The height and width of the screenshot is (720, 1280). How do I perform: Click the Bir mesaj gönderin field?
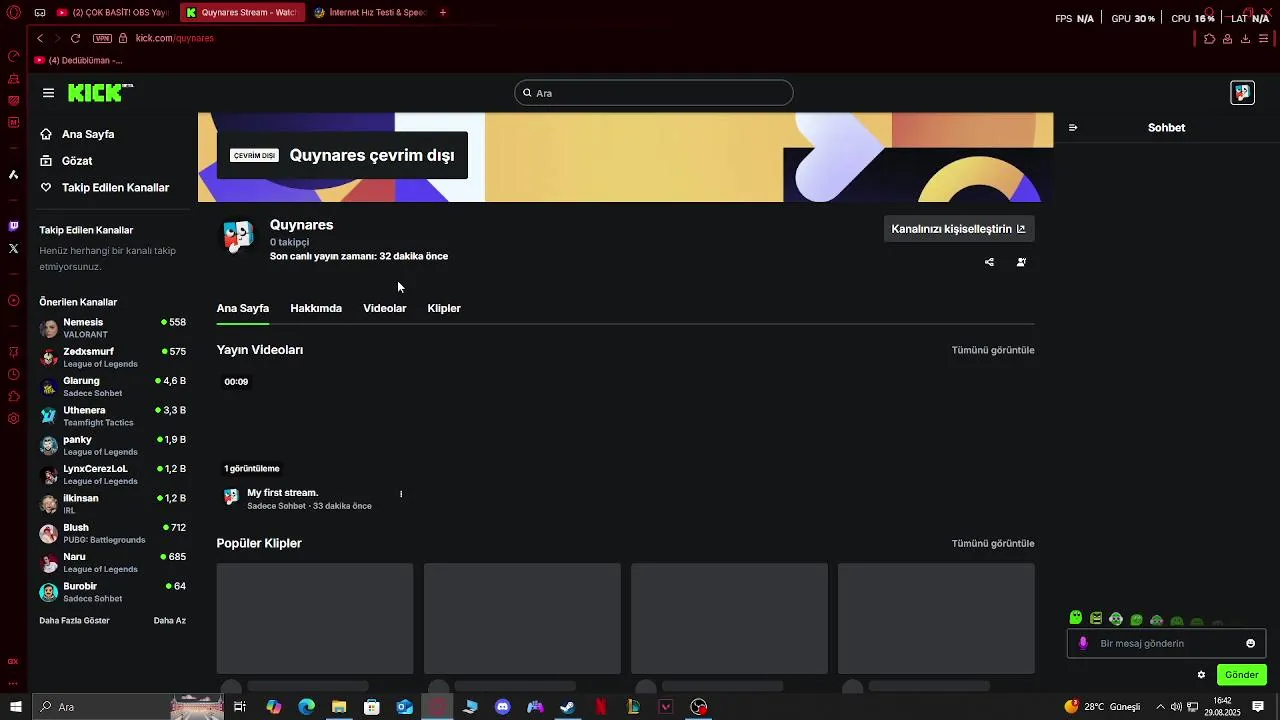click(1166, 644)
